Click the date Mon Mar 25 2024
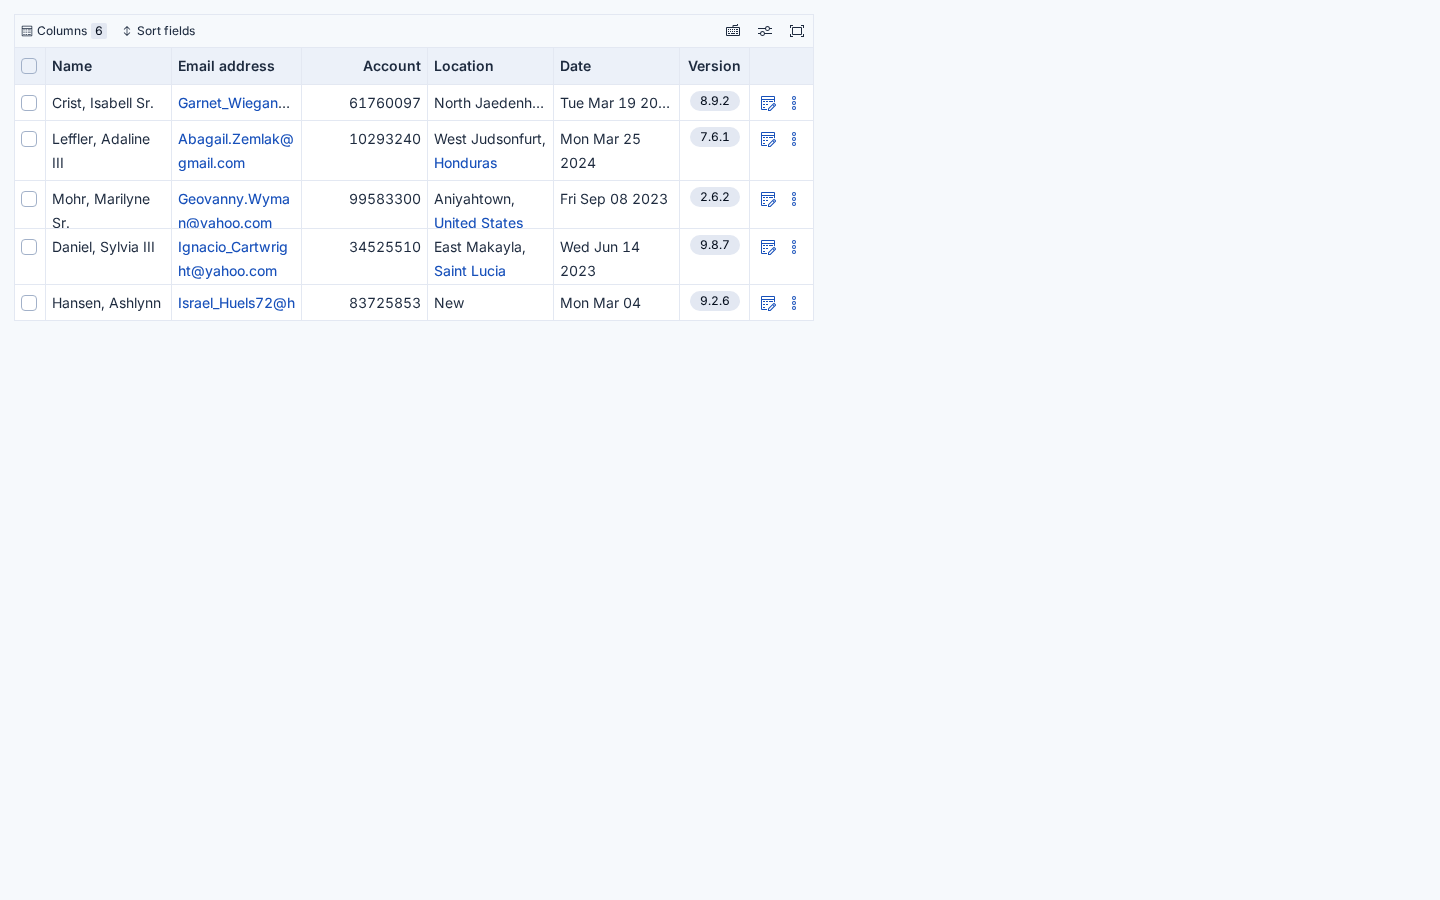1440x900 pixels. 600,151
